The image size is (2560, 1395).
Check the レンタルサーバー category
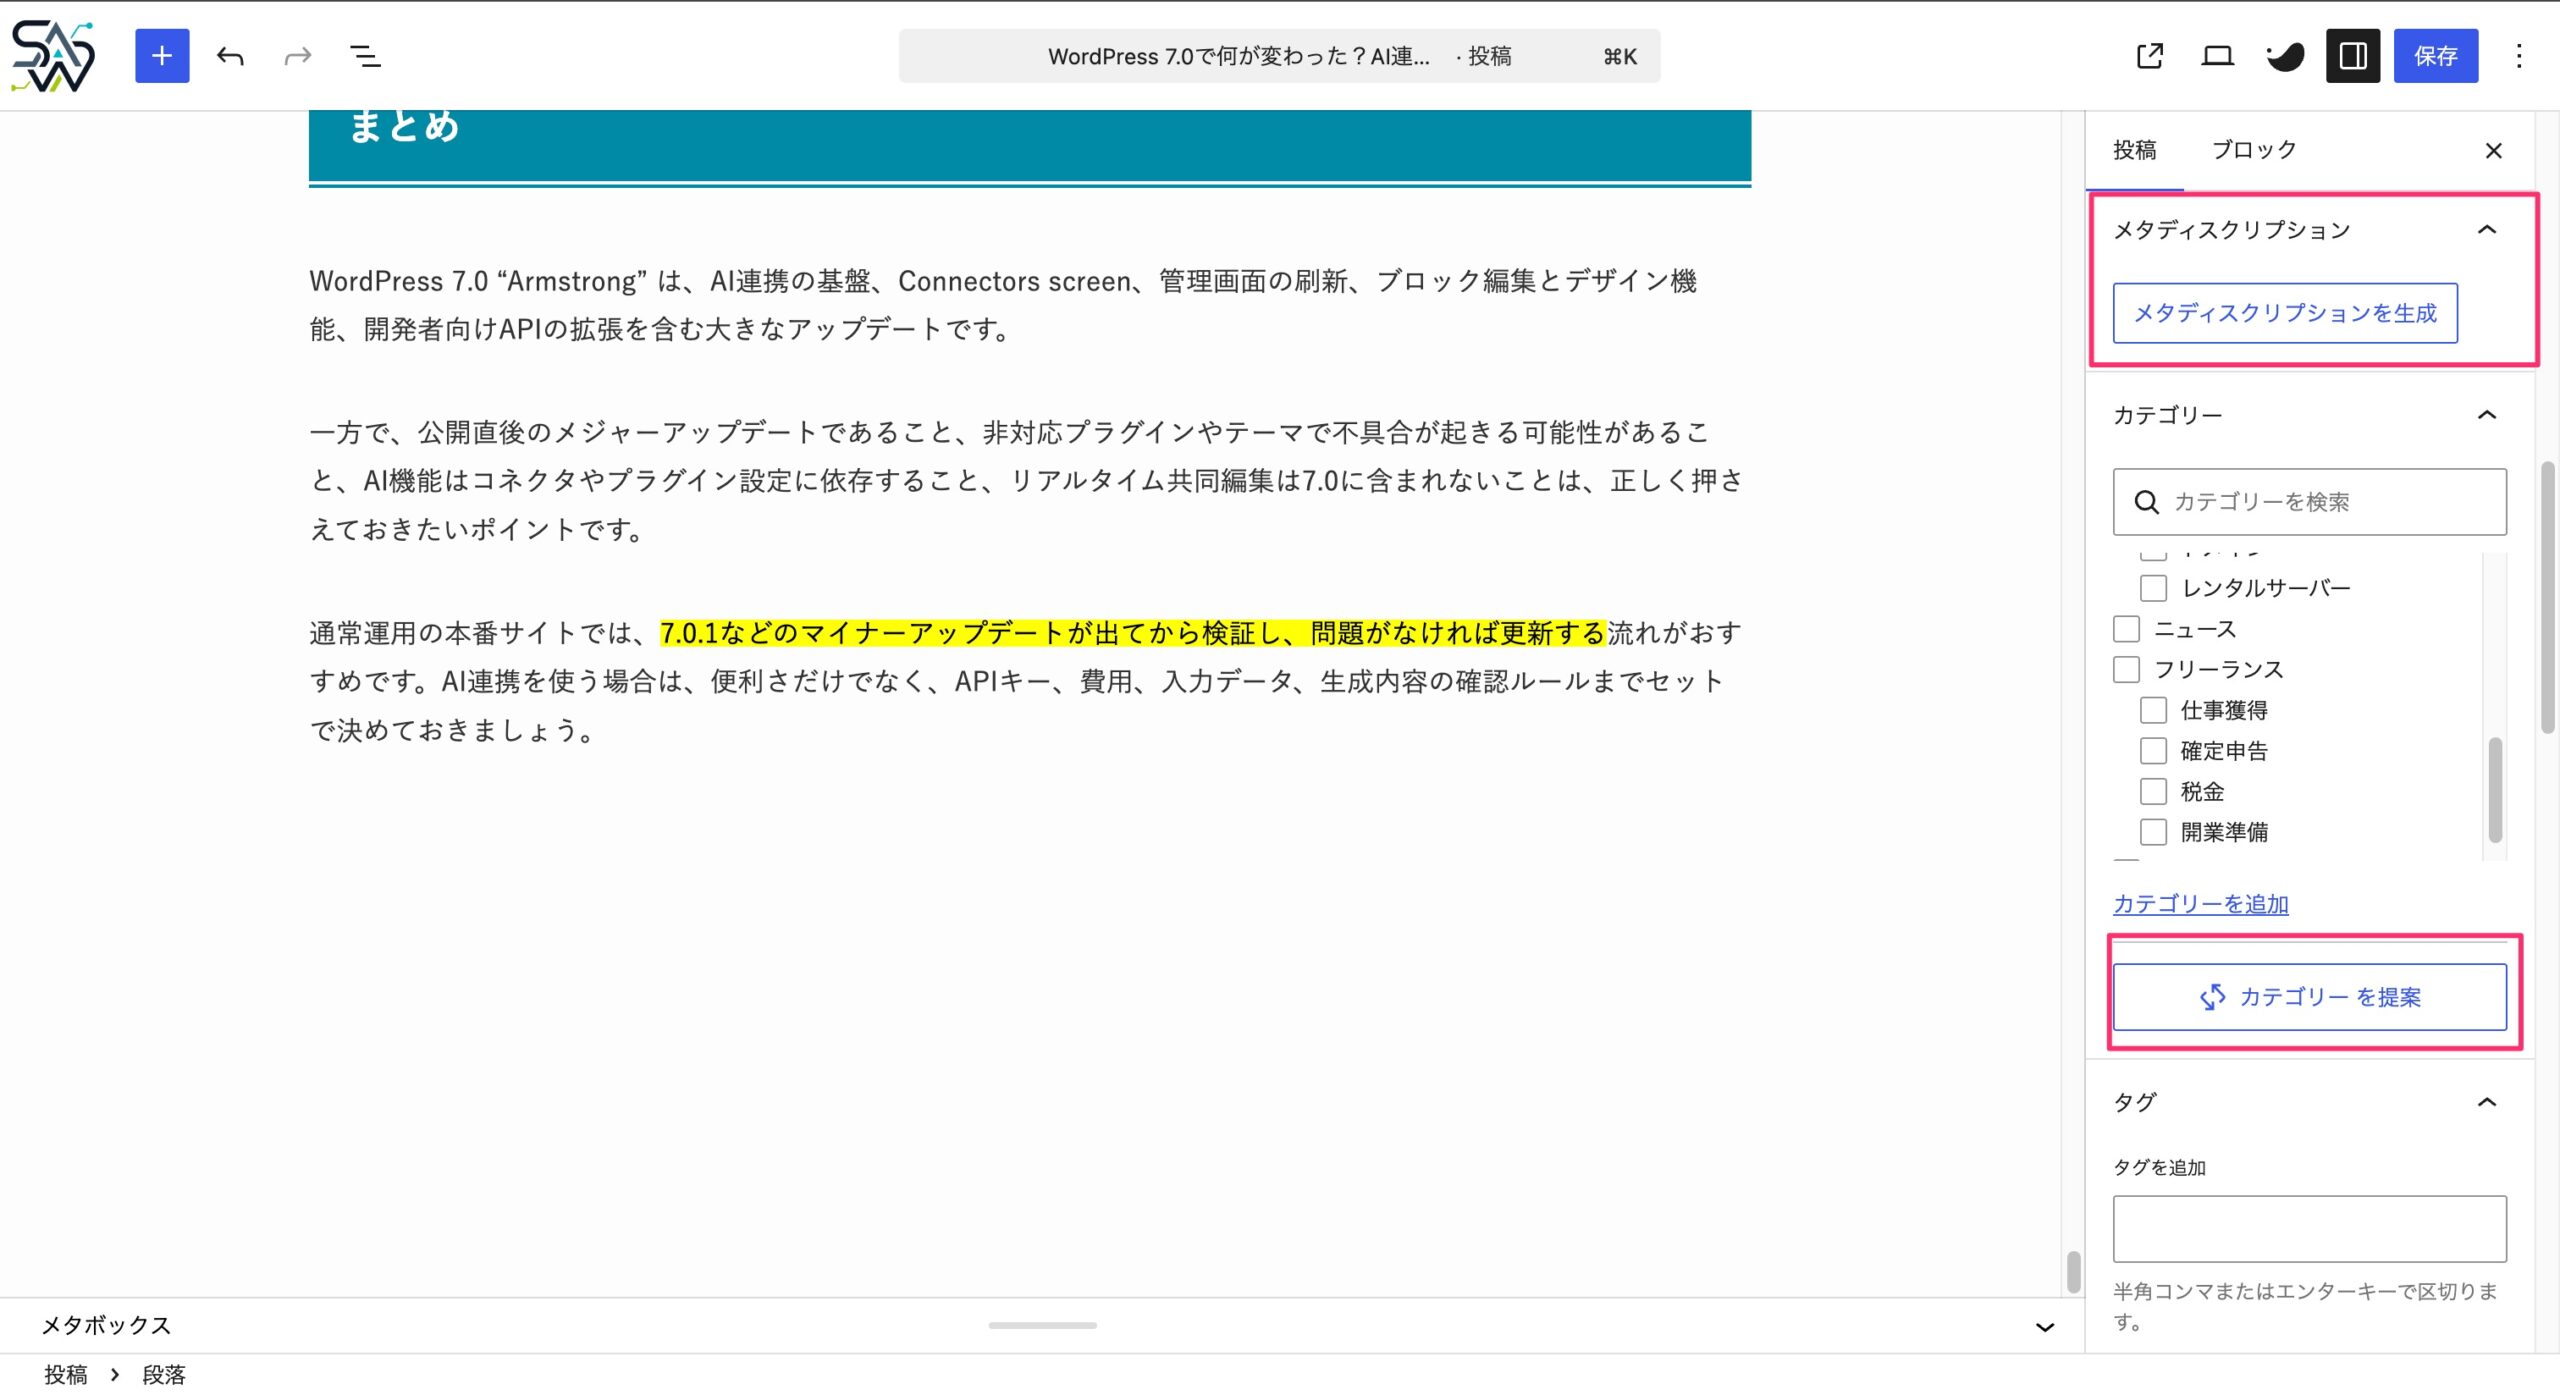pyautogui.click(x=2153, y=588)
